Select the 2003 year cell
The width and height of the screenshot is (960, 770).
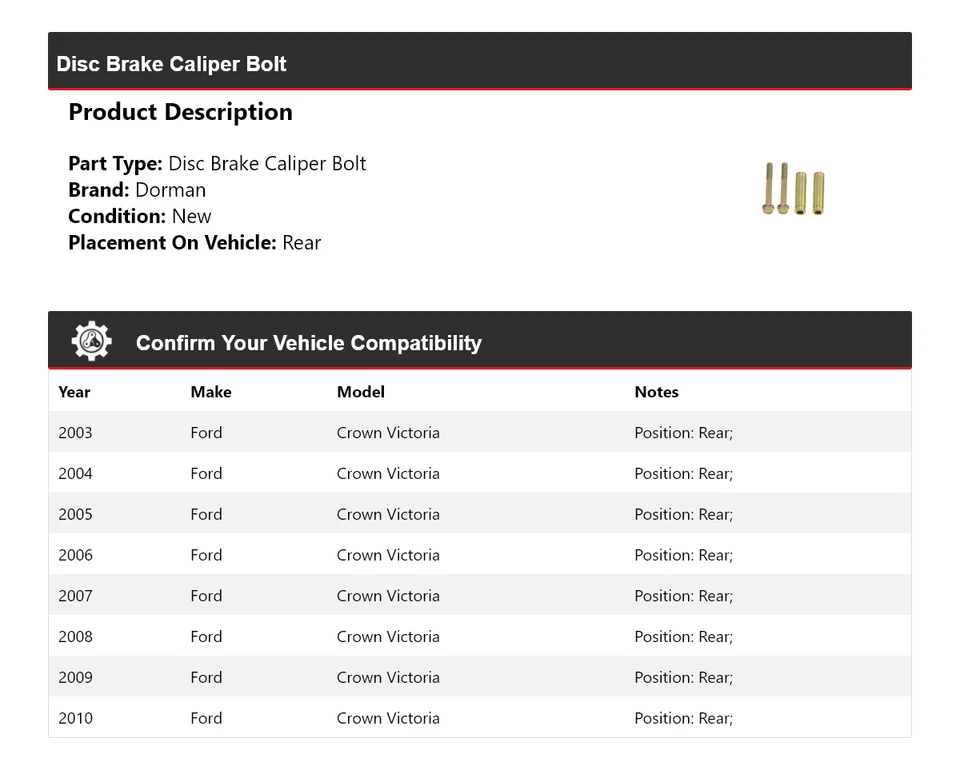[75, 433]
